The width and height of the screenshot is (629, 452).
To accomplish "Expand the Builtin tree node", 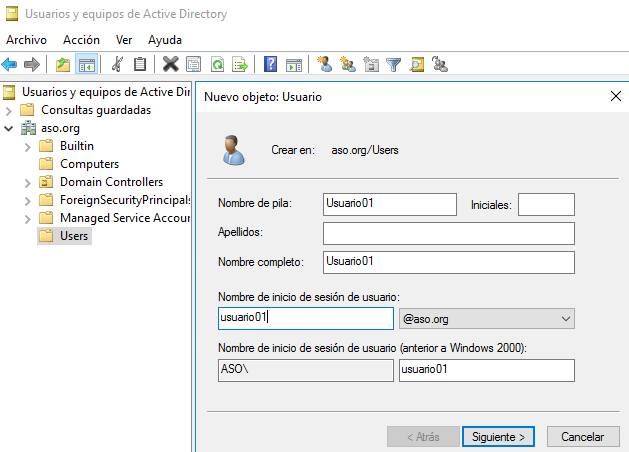I will click(28, 146).
